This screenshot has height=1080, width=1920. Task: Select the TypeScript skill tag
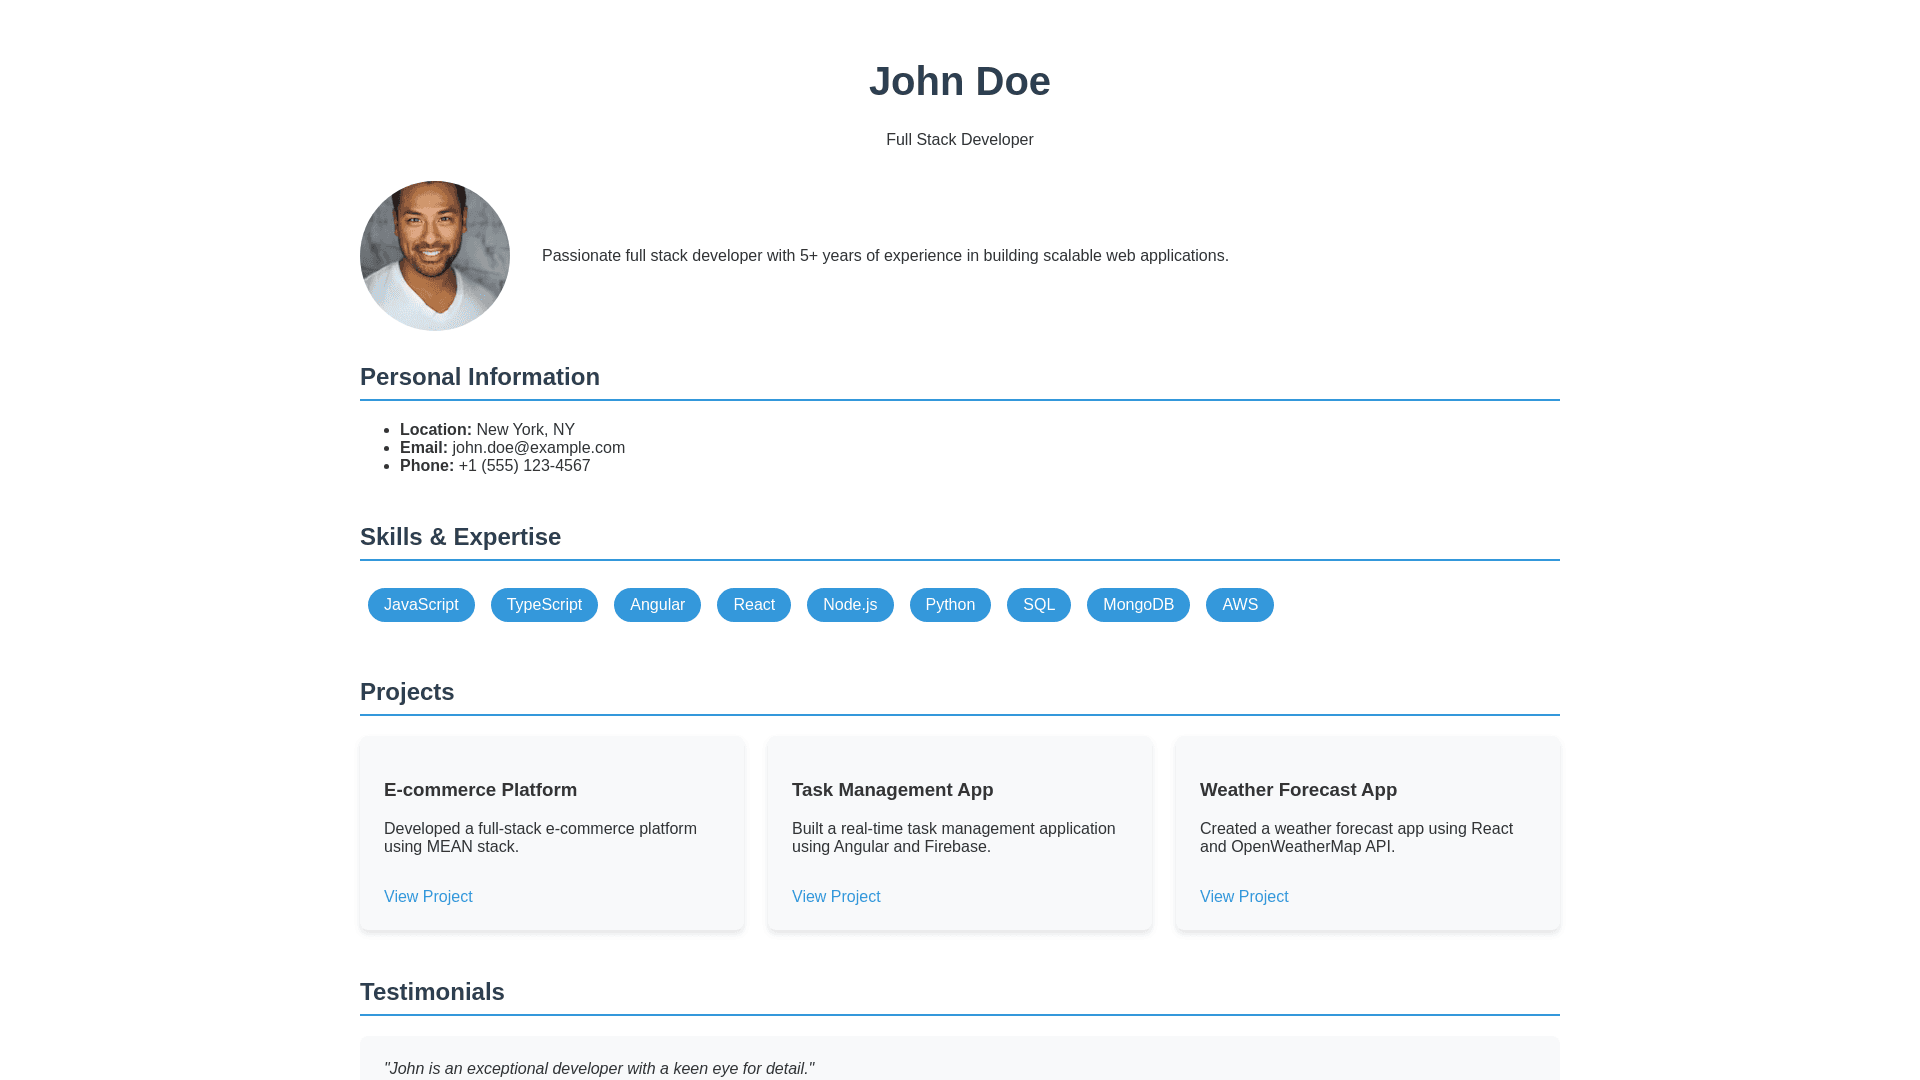click(544, 605)
